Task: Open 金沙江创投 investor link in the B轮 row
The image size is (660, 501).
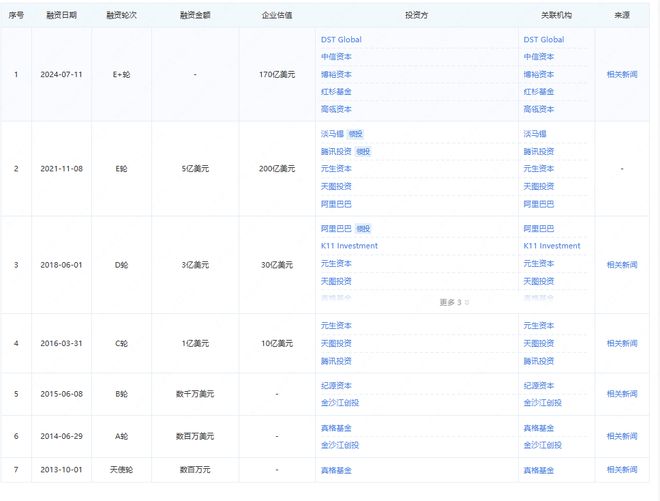Action: point(340,403)
